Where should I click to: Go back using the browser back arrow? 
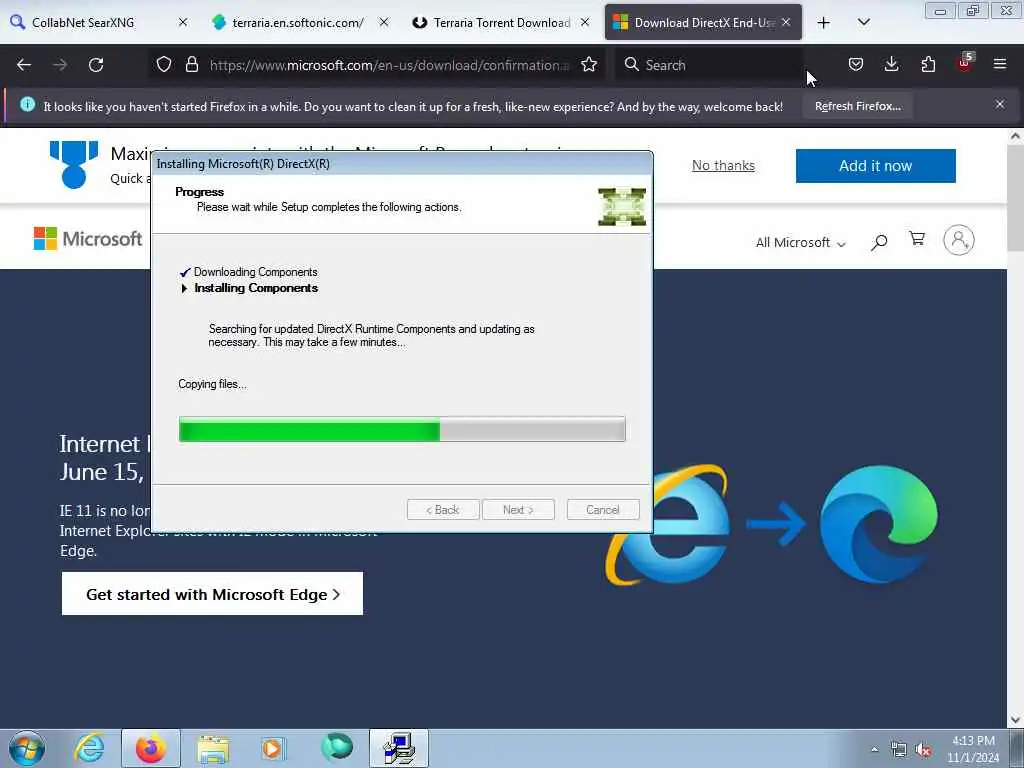(x=24, y=65)
